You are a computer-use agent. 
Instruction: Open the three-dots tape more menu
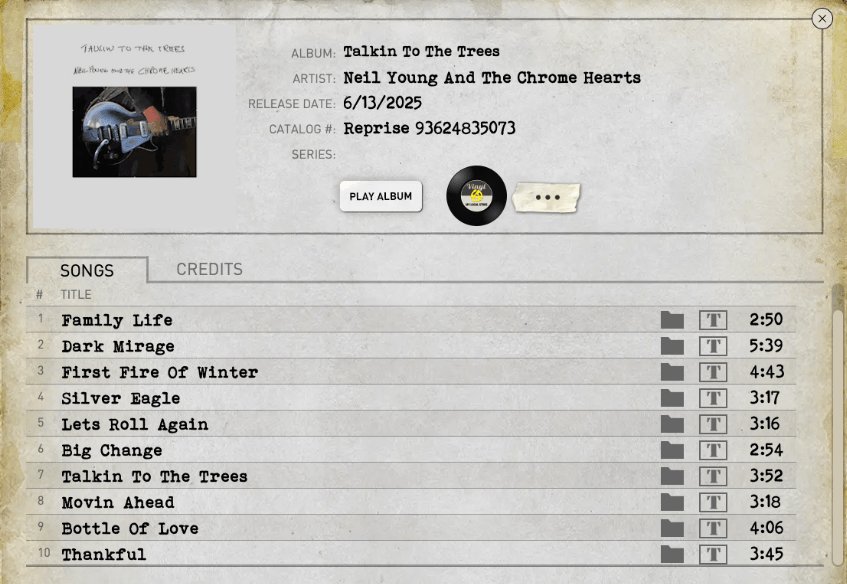tap(547, 197)
